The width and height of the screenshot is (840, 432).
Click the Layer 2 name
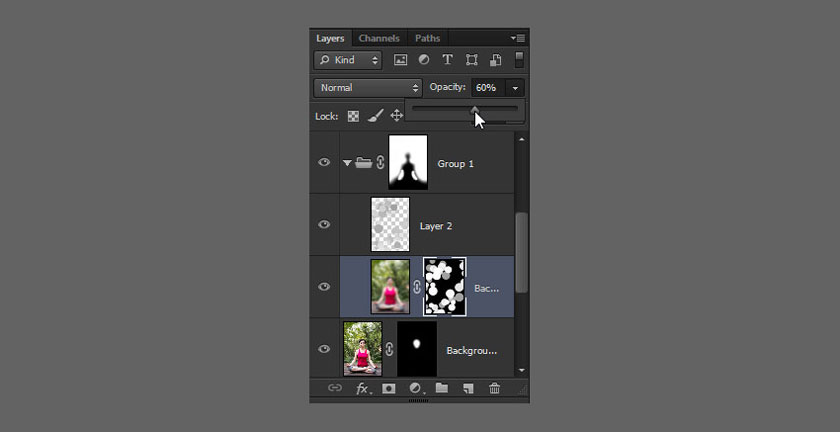click(x=436, y=226)
